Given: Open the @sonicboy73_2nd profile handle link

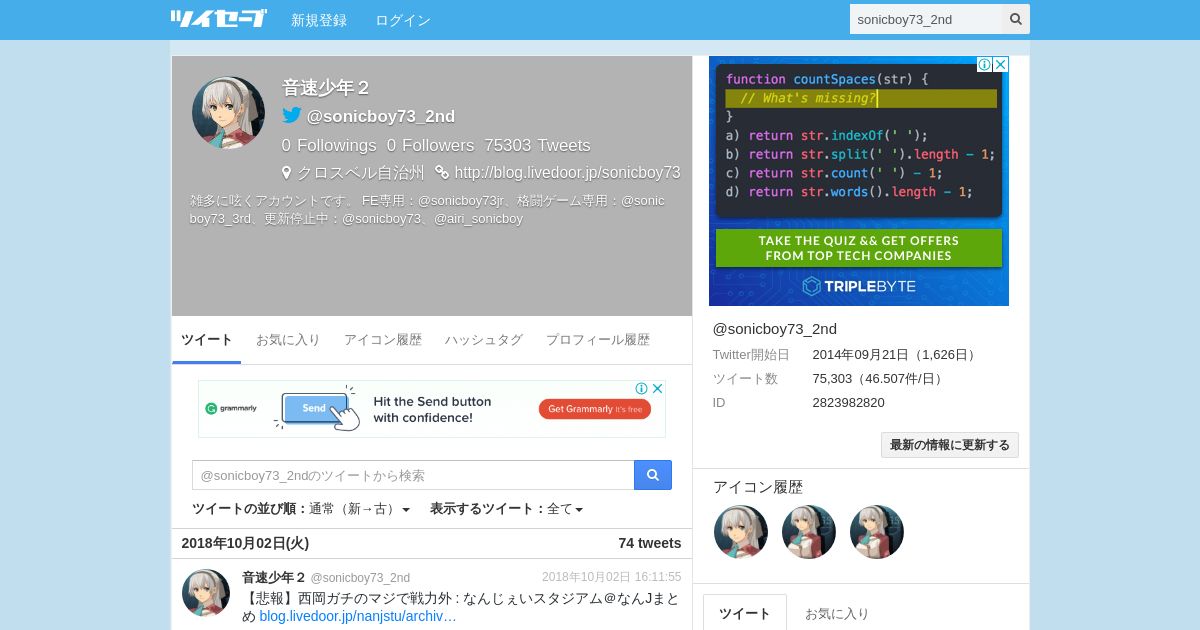Looking at the screenshot, I should click(x=381, y=116).
